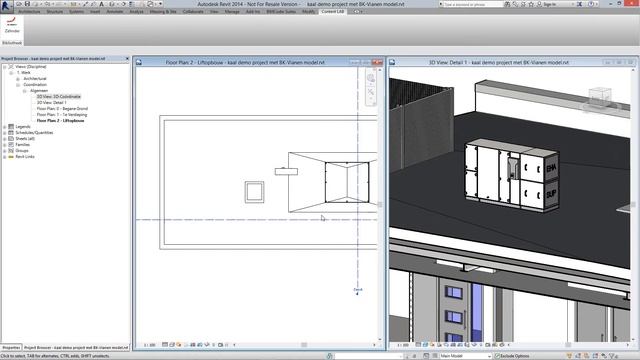Image resolution: width=640 pixels, height=360 pixels.
Task: Click the Text 'A' tool in quick access toolbar
Action: pos(101,4)
